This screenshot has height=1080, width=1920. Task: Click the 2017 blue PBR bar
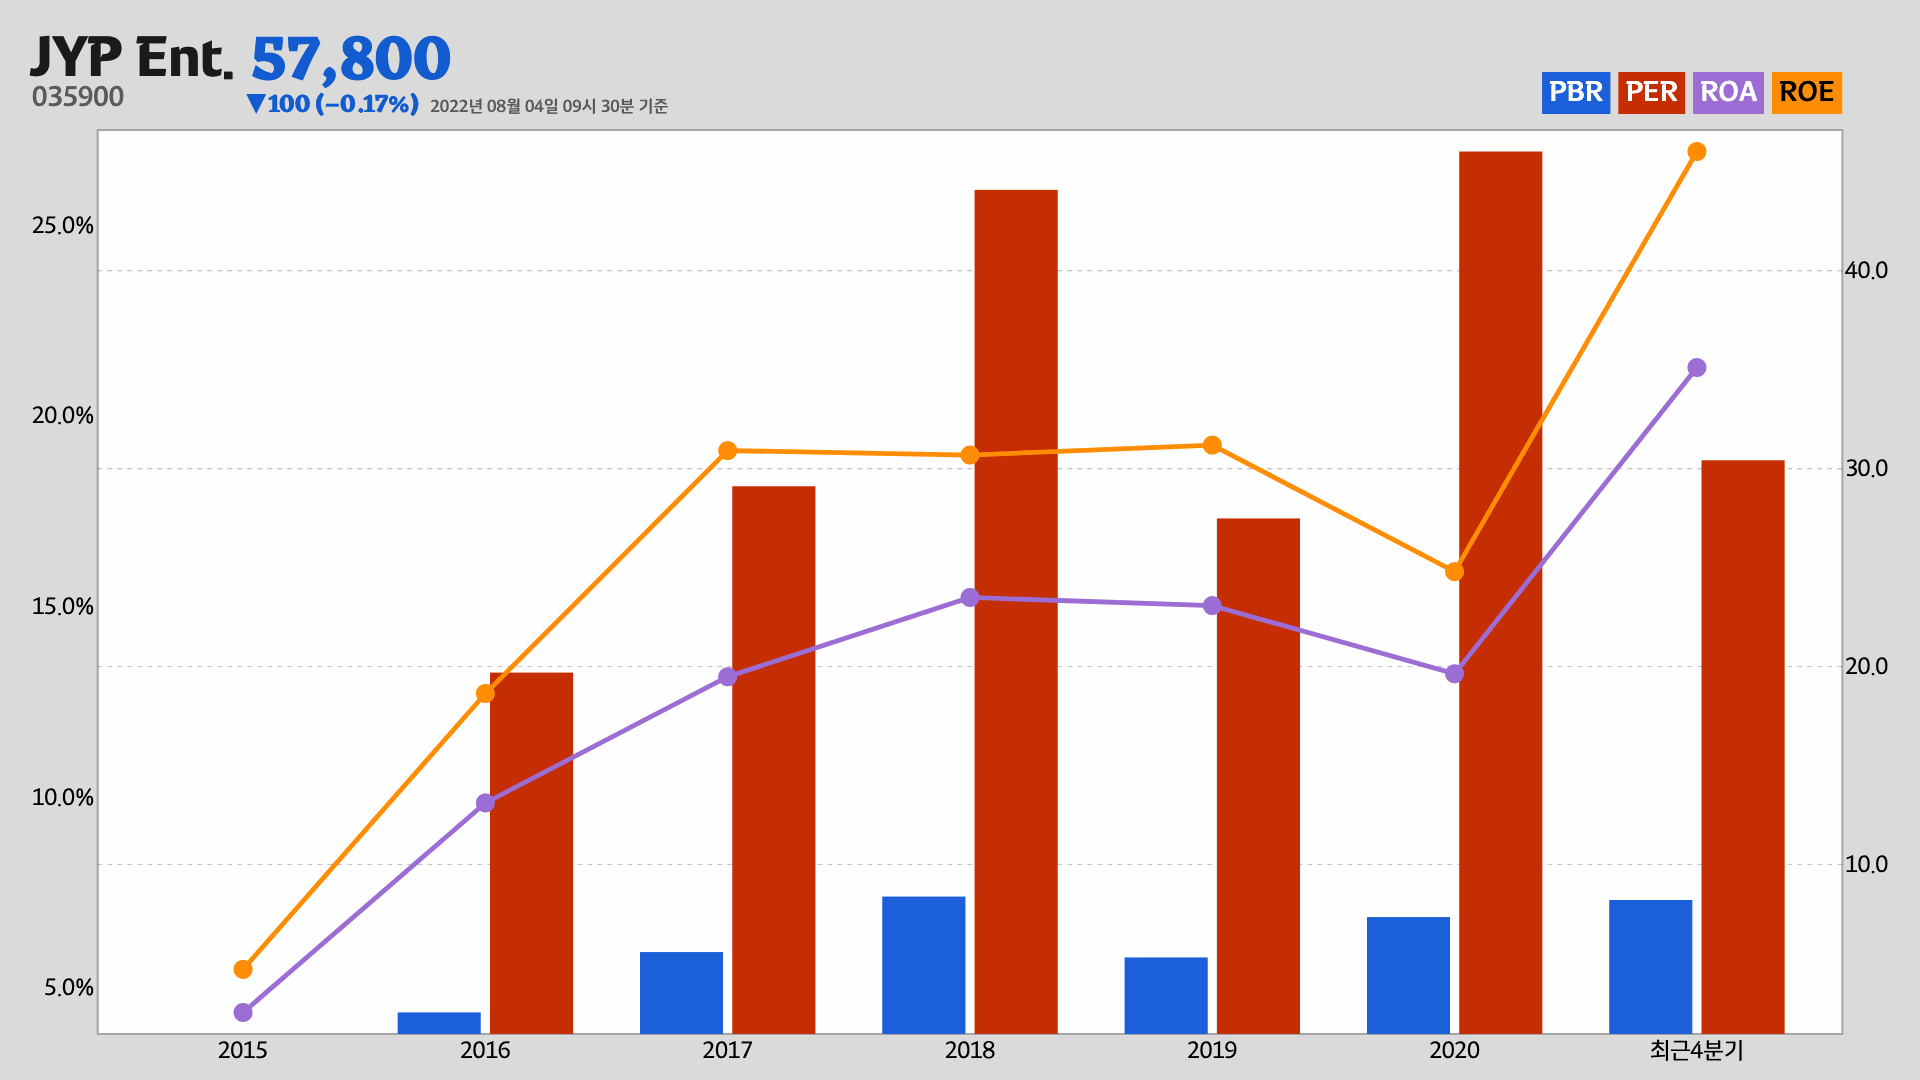pos(681,993)
